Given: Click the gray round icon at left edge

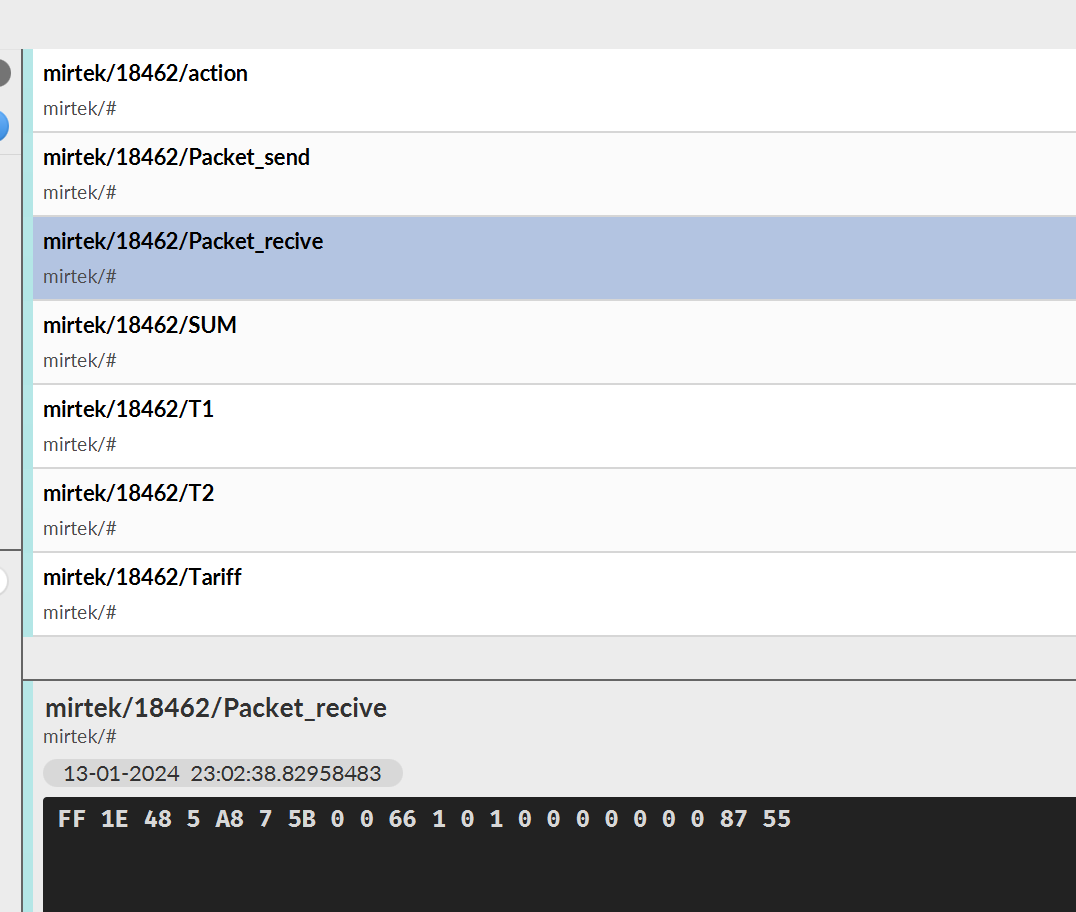Looking at the screenshot, I should 3,73.
